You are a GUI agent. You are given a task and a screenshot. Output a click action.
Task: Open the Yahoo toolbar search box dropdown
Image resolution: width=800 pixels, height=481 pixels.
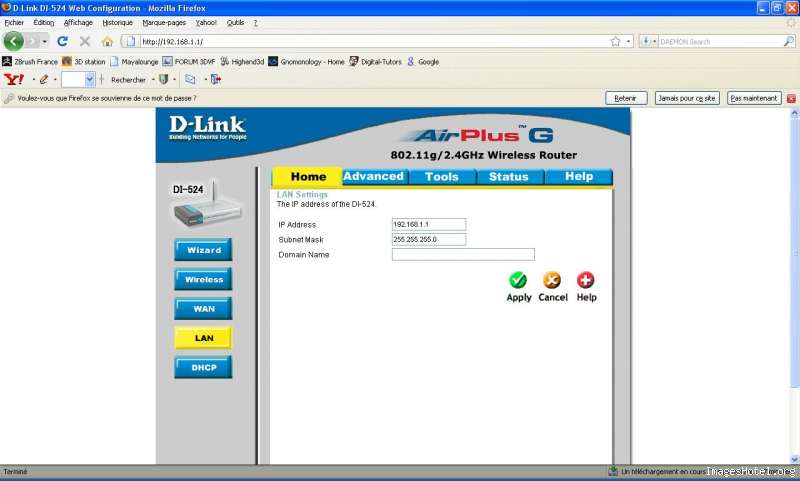[90, 79]
